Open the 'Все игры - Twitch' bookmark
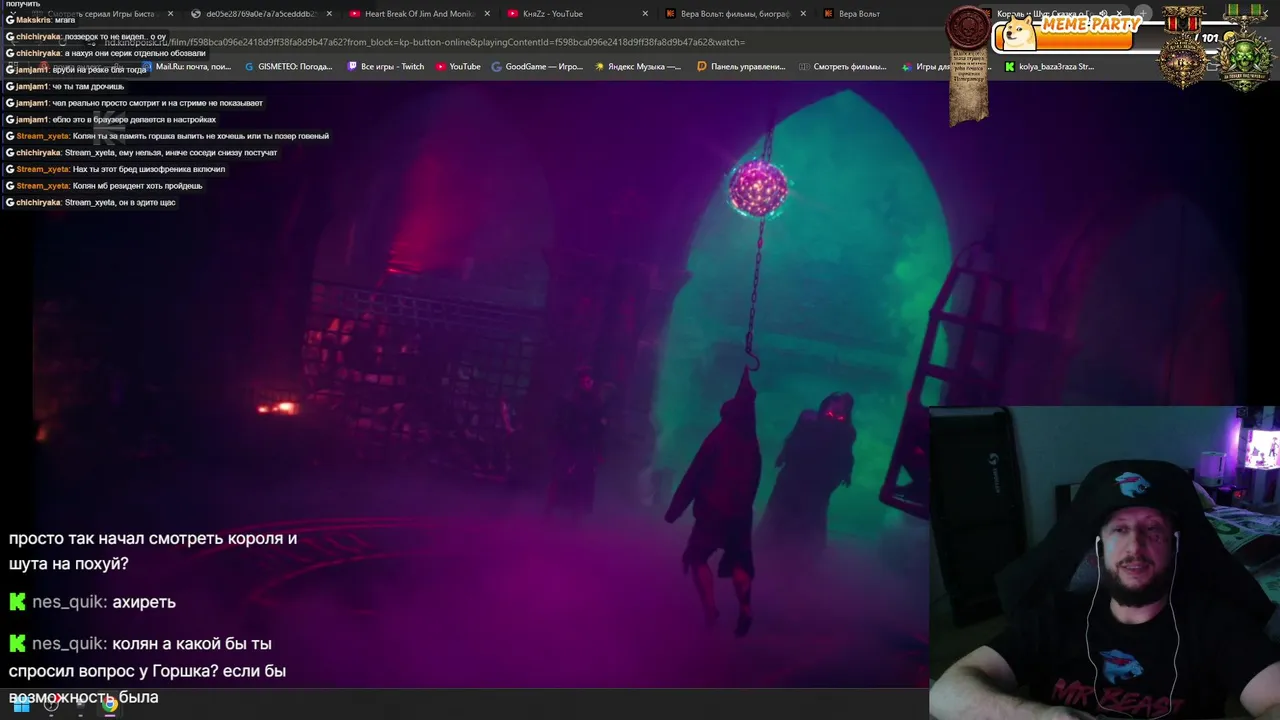The image size is (1280, 720). pyautogui.click(x=385, y=67)
